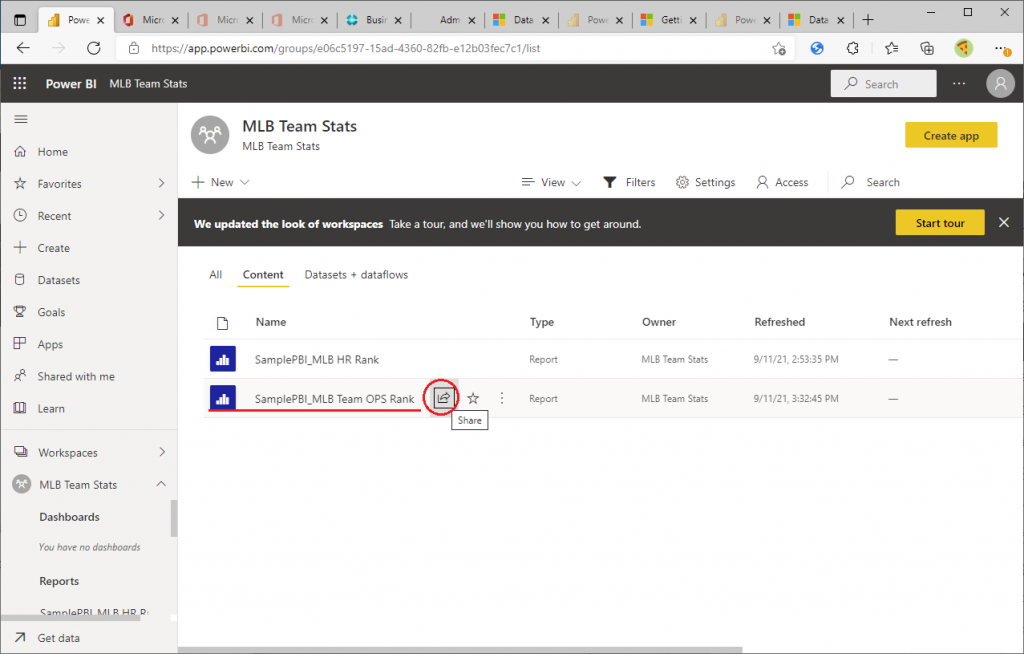Open Learn in the sidebar
The height and width of the screenshot is (654, 1024).
51,408
